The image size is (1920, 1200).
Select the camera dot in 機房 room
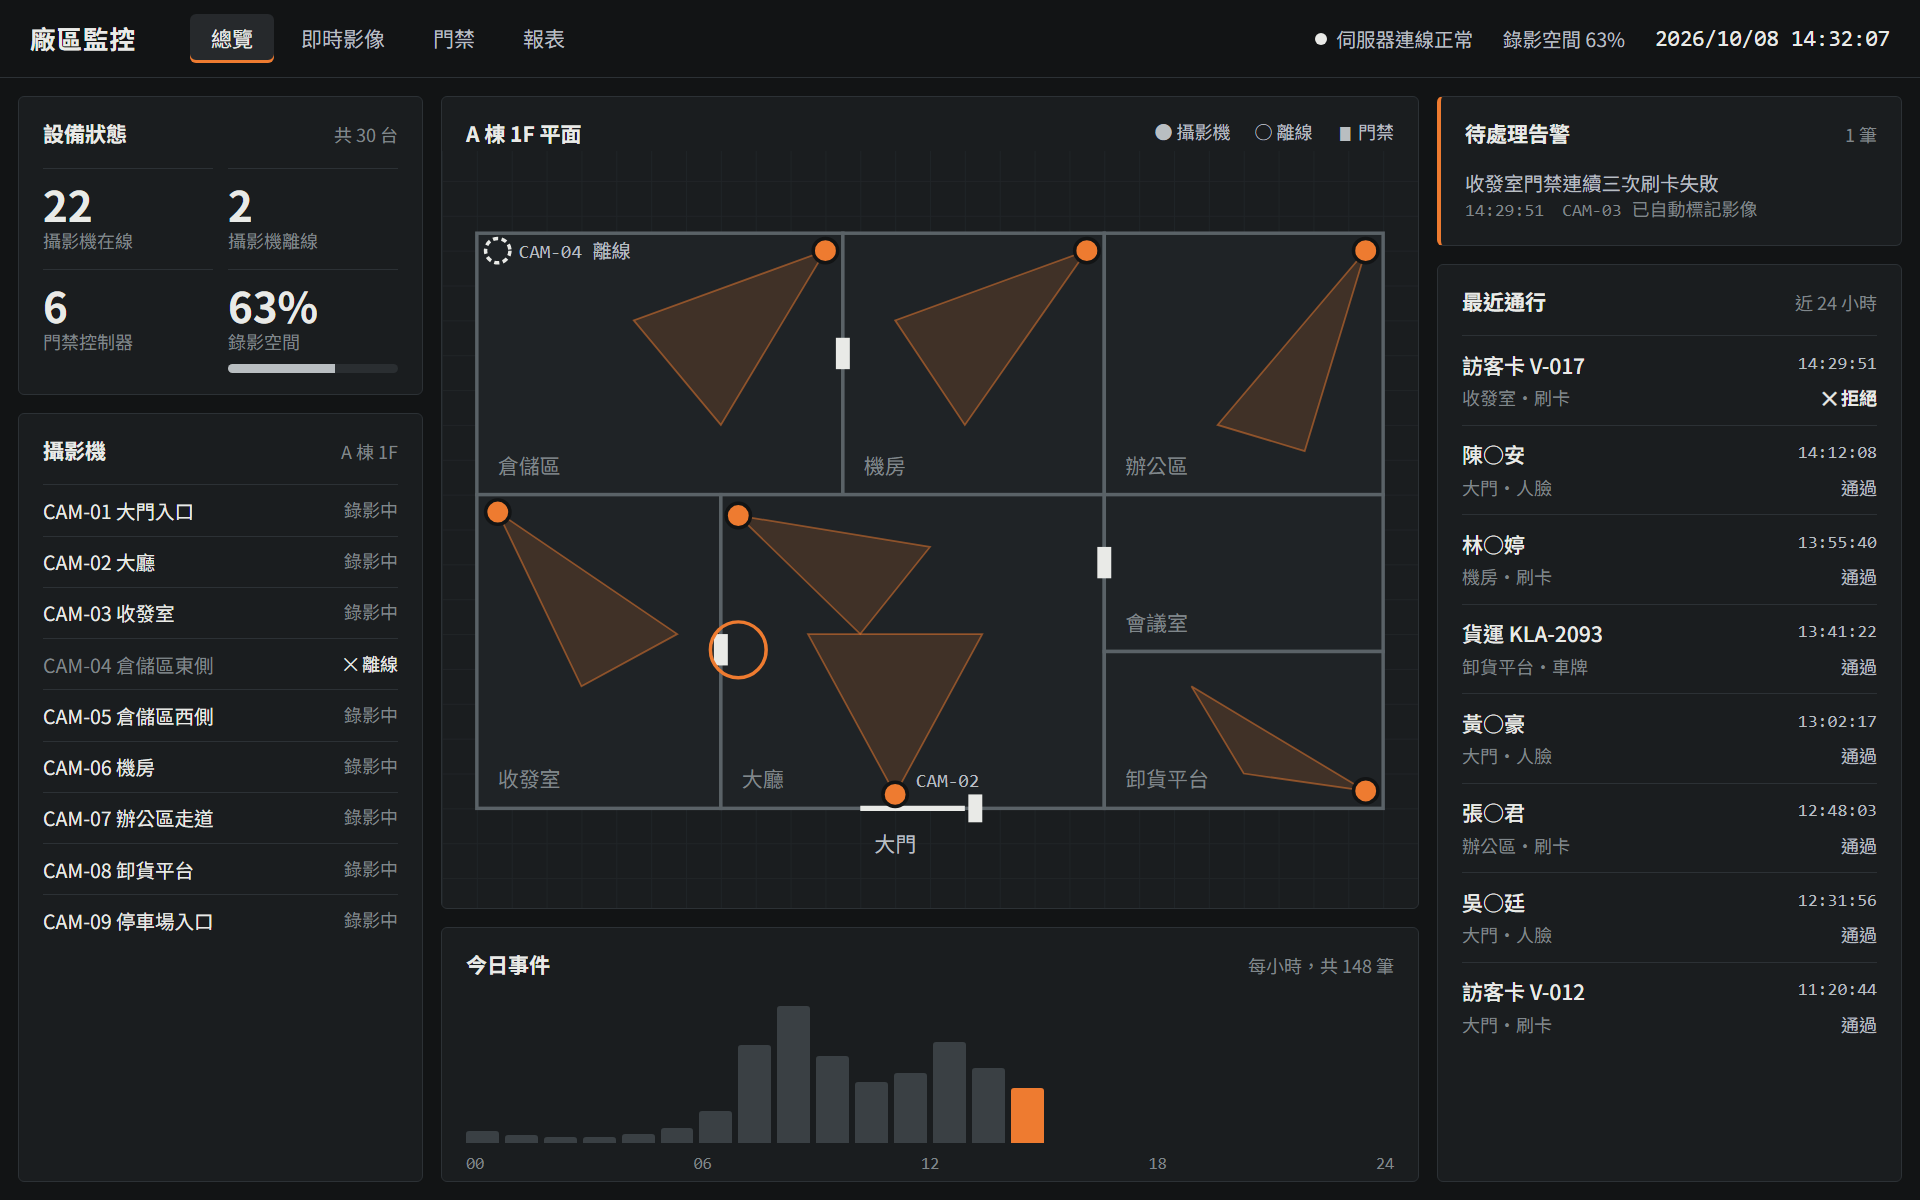point(1086,251)
